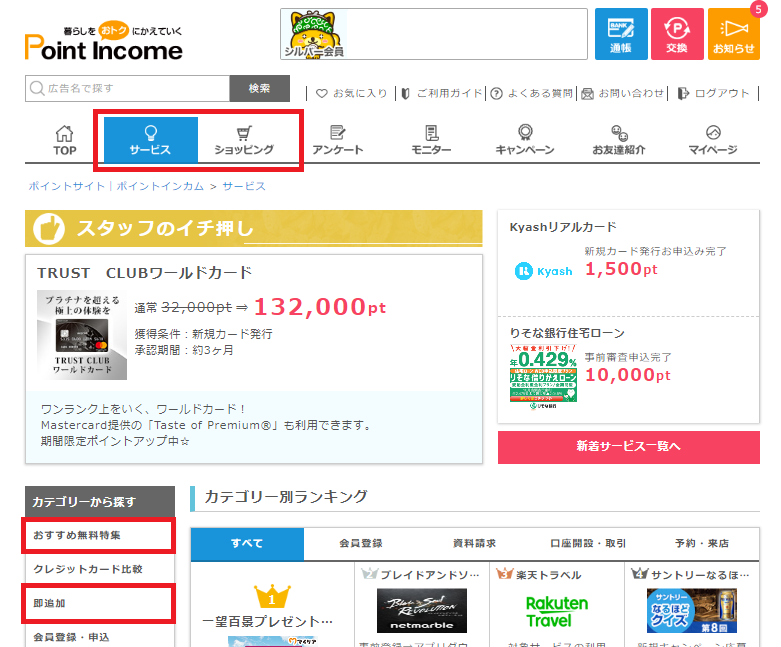781x647 pixels.
Task: Open 即追加 category
Action: tap(99, 603)
